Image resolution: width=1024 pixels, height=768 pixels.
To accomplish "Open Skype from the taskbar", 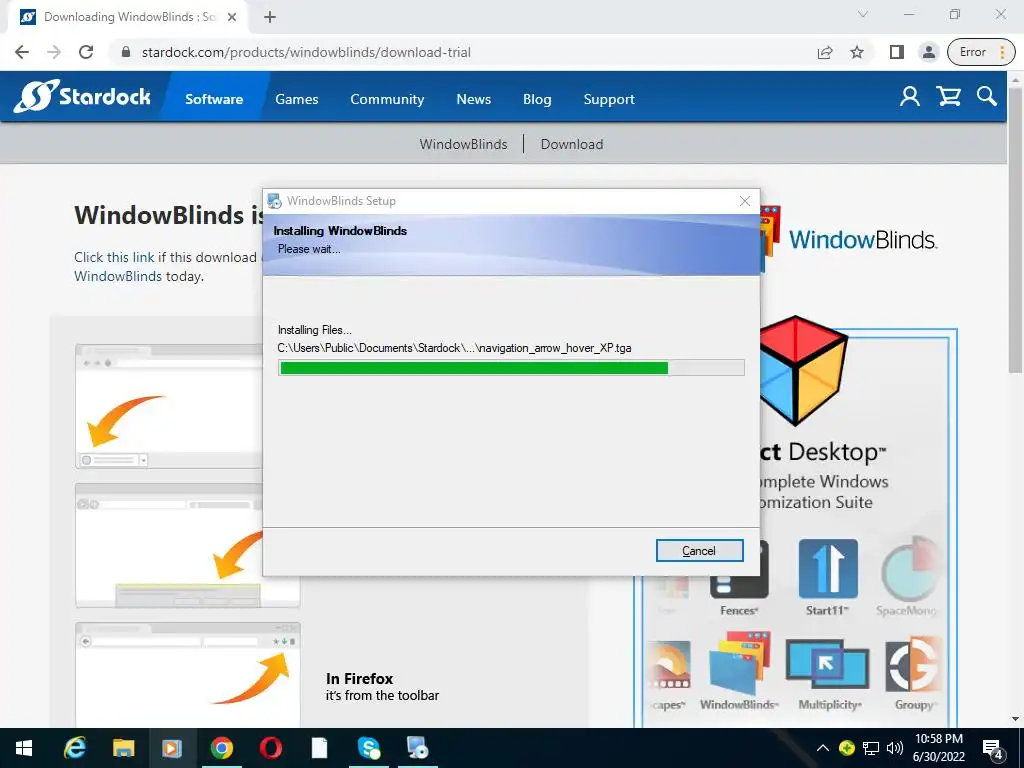I will tap(368, 748).
